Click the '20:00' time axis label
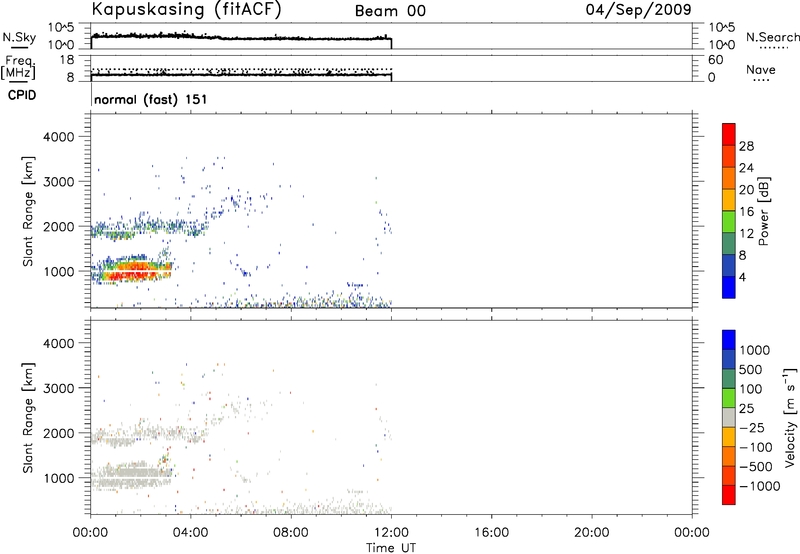Screen dimensions: 800x554 click(x=592, y=533)
